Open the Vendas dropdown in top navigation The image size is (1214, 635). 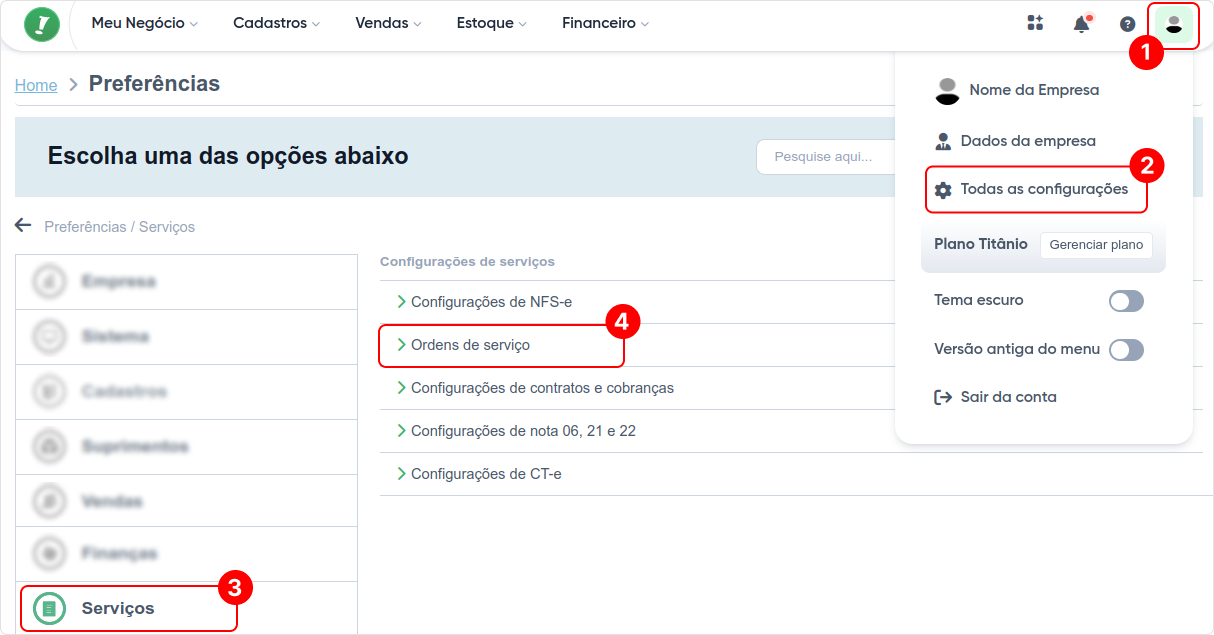click(388, 23)
